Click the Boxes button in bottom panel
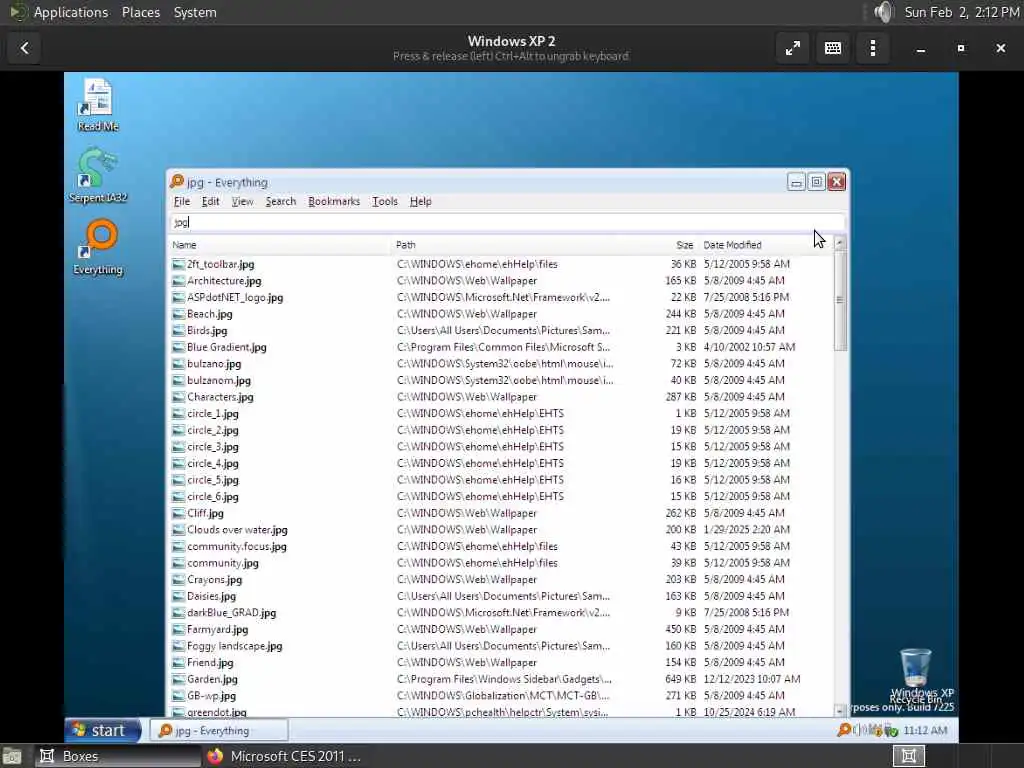Image resolution: width=1024 pixels, height=768 pixels. tap(118, 756)
